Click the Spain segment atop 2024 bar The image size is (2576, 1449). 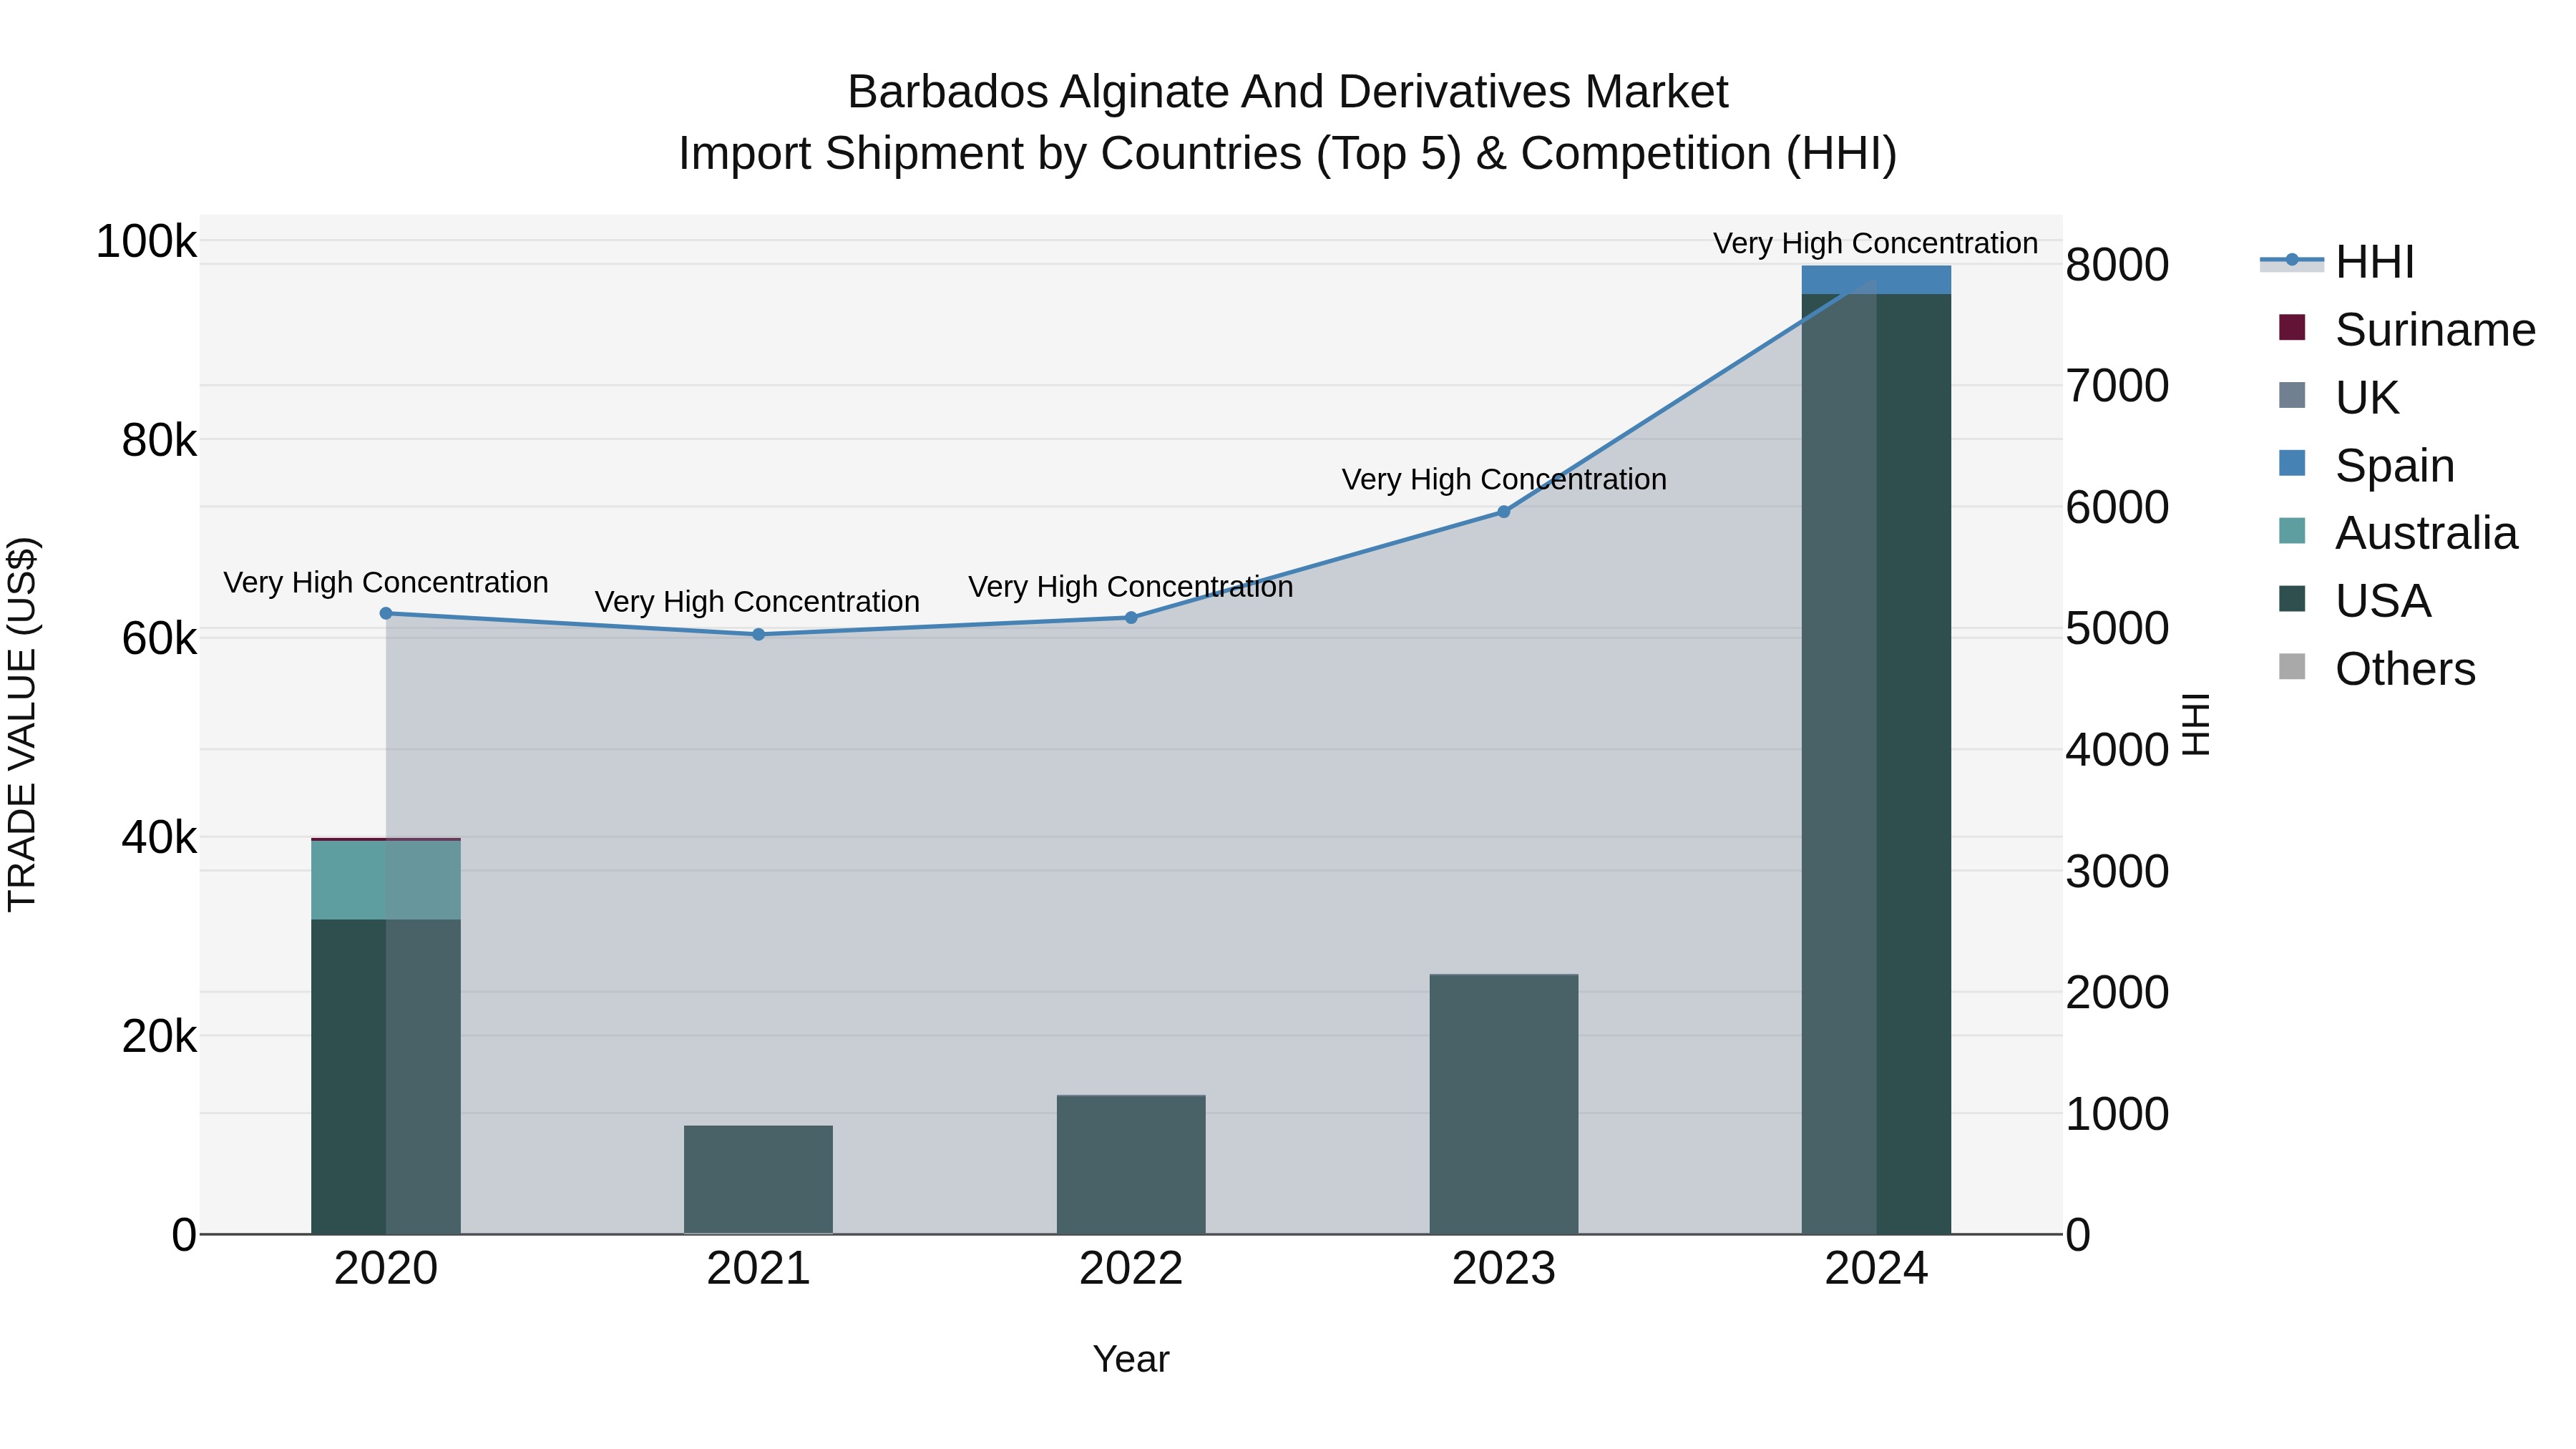tap(1876, 280)
